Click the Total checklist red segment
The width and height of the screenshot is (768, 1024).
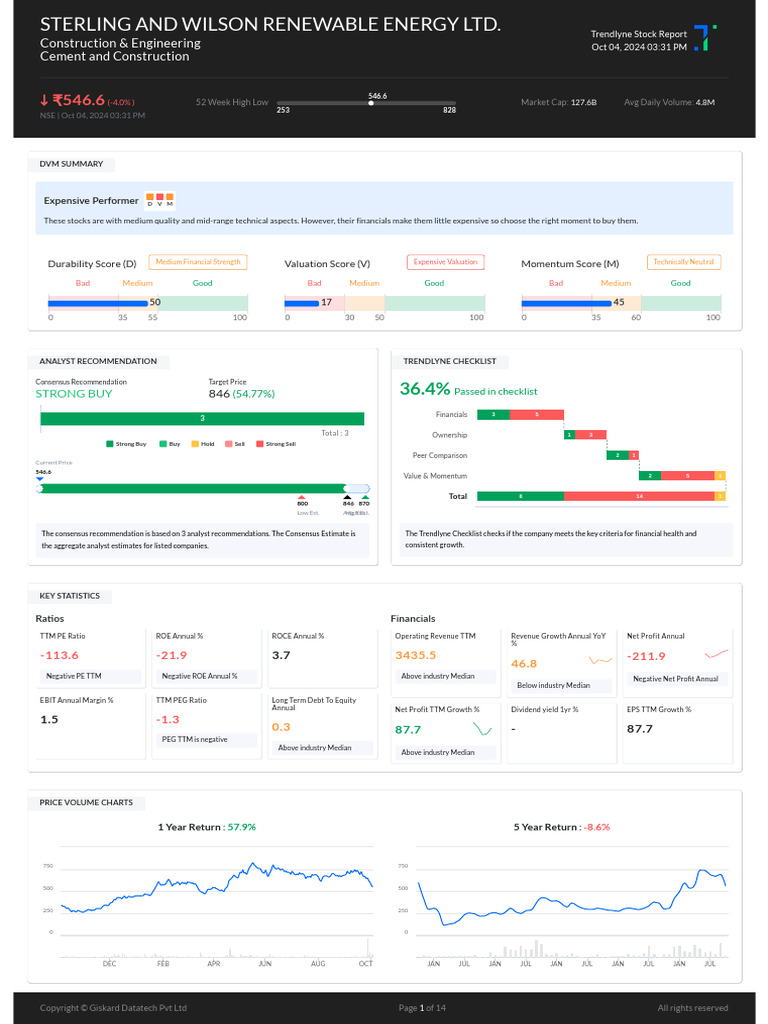[639, 496]
